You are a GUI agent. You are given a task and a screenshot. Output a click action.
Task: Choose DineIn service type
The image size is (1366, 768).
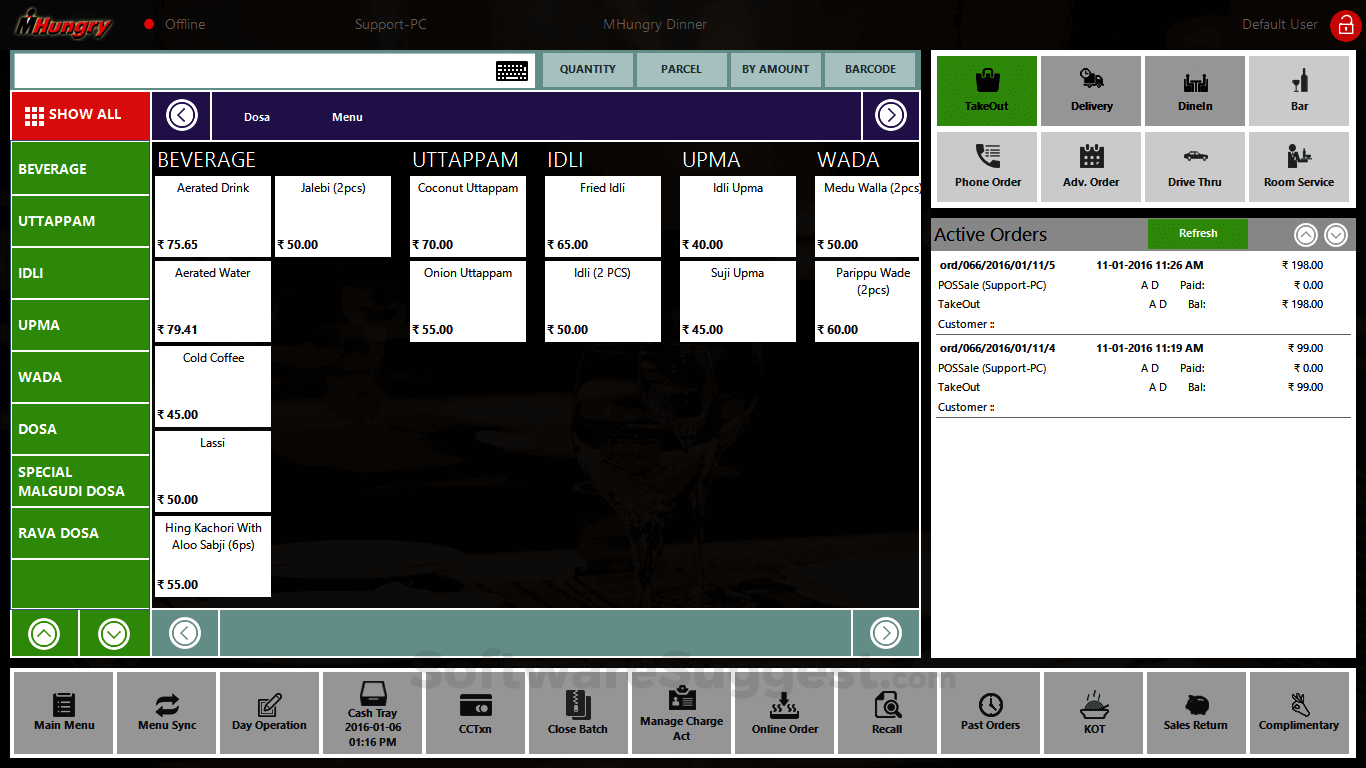1195,90
